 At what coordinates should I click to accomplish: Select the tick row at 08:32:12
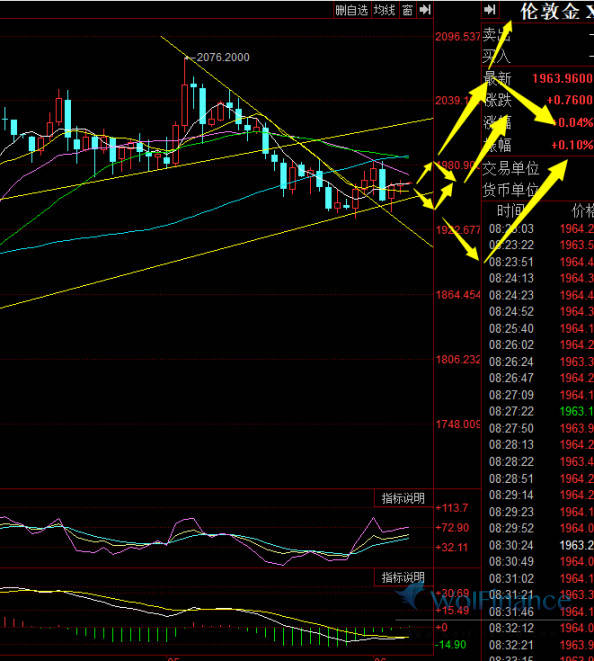tap(541, 628)
